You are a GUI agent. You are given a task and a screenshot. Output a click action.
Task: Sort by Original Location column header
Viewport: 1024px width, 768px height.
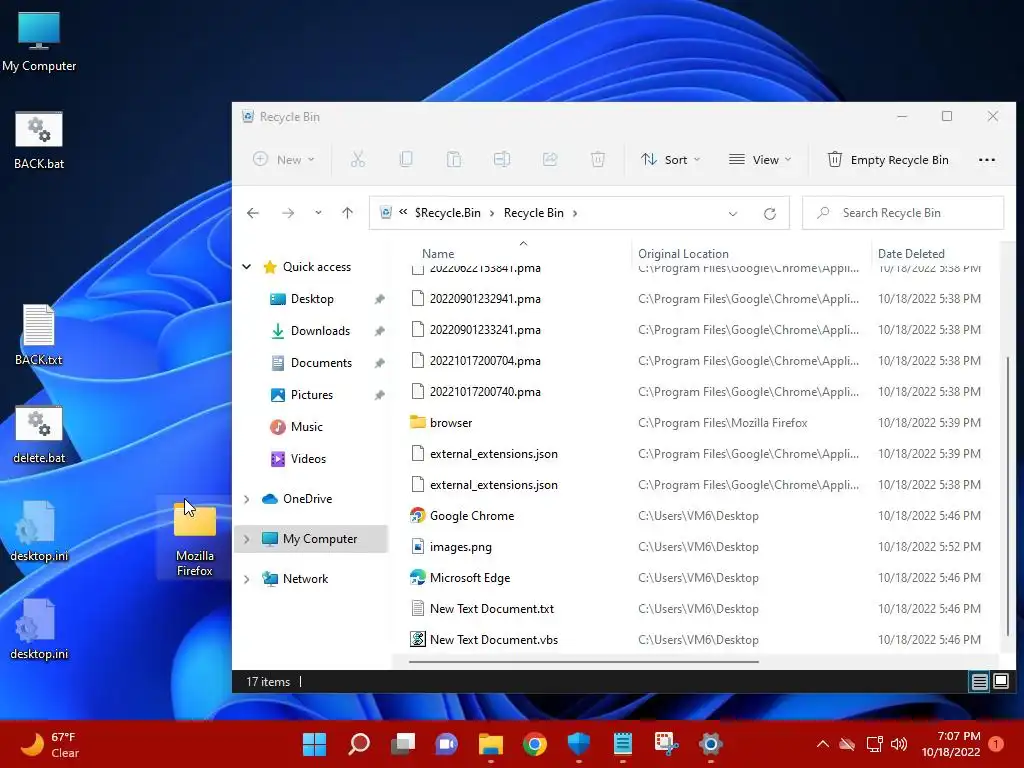[683, 253]
